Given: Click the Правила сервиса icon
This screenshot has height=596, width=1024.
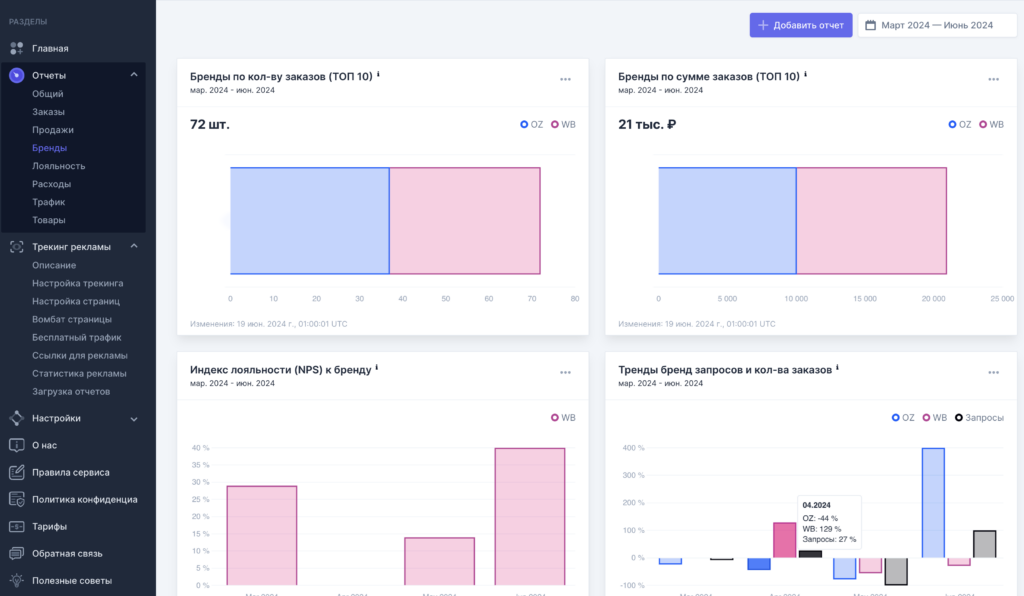Looking at the screenshot, I should [x=16, y=472].
